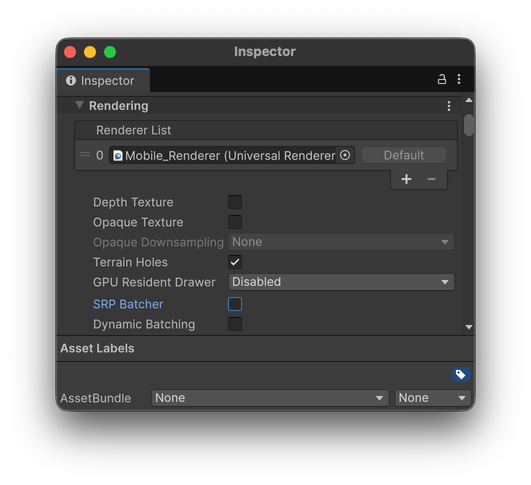Viewport: 531px width, 485px height.
Task: Collapse the Rendering section foldout triangle
Action: tap(79, 105)
